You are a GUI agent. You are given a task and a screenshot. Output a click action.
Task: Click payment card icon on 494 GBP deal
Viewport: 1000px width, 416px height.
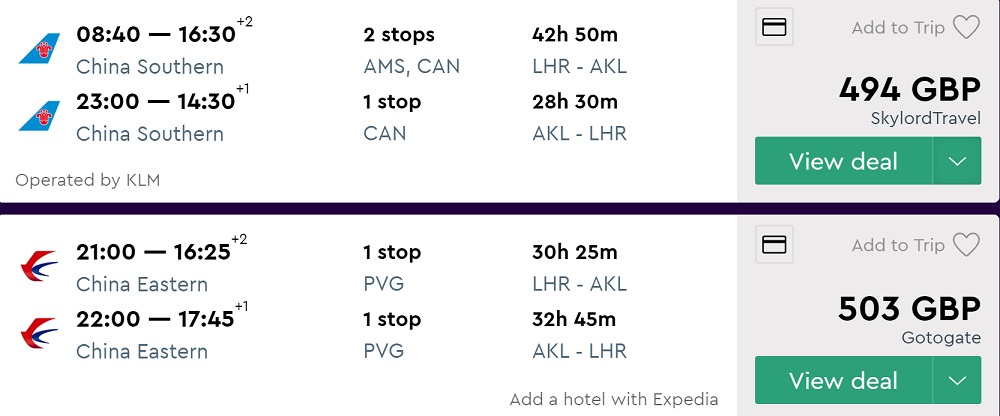(774, 28)
